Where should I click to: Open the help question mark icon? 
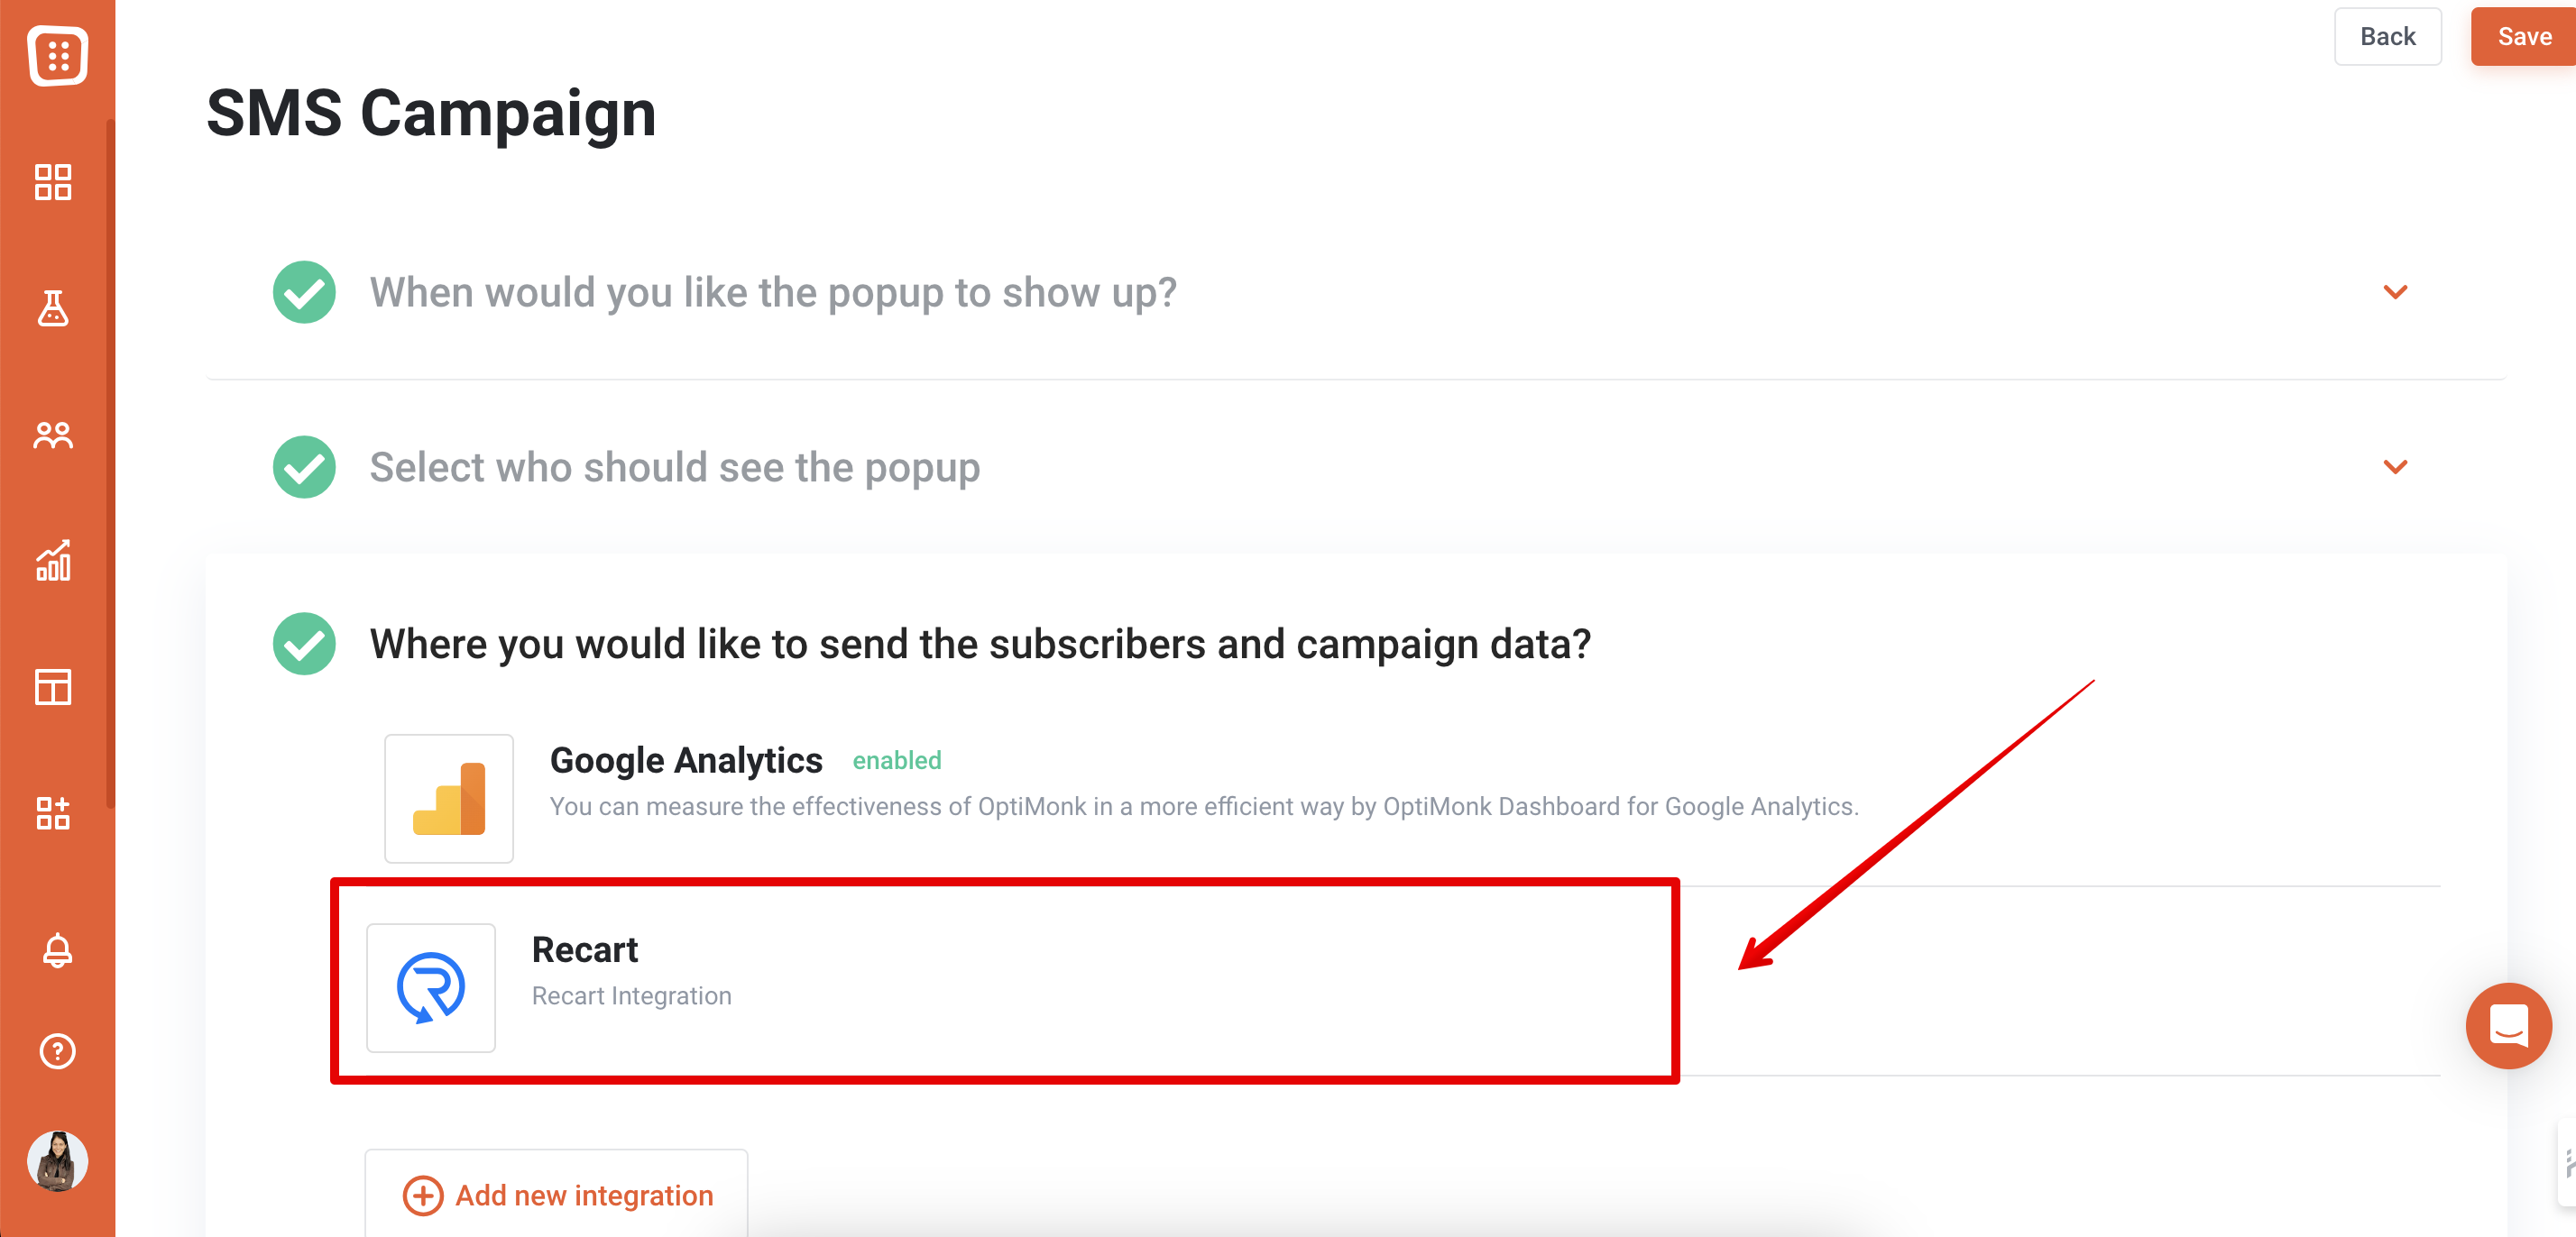[57, 1051]
